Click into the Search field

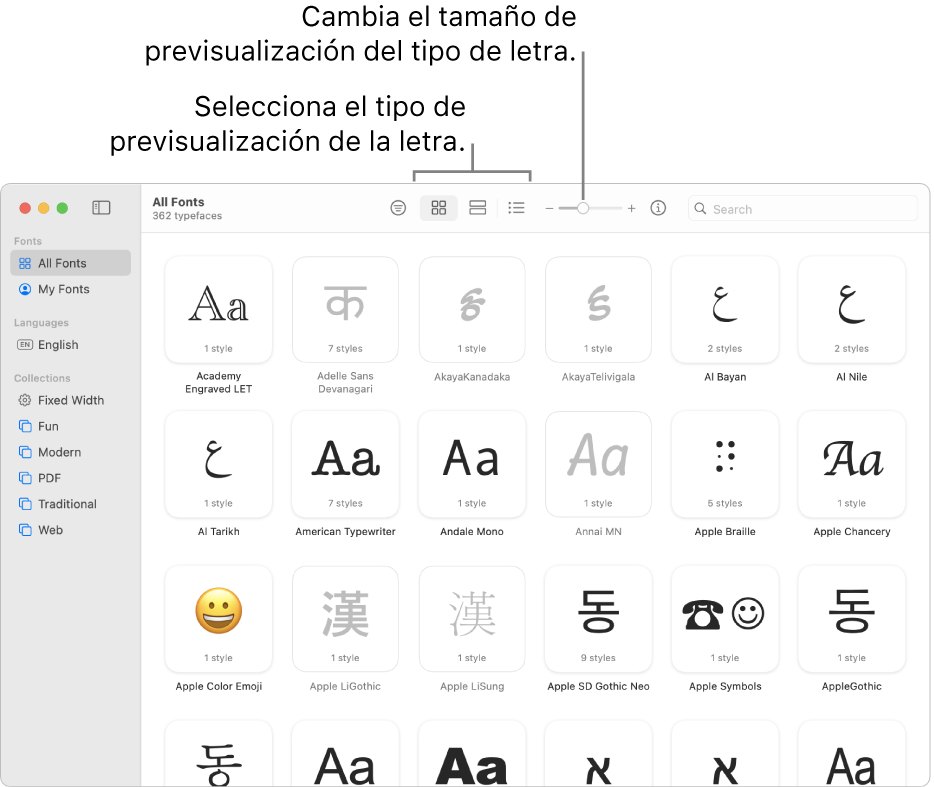coord(802,209)
